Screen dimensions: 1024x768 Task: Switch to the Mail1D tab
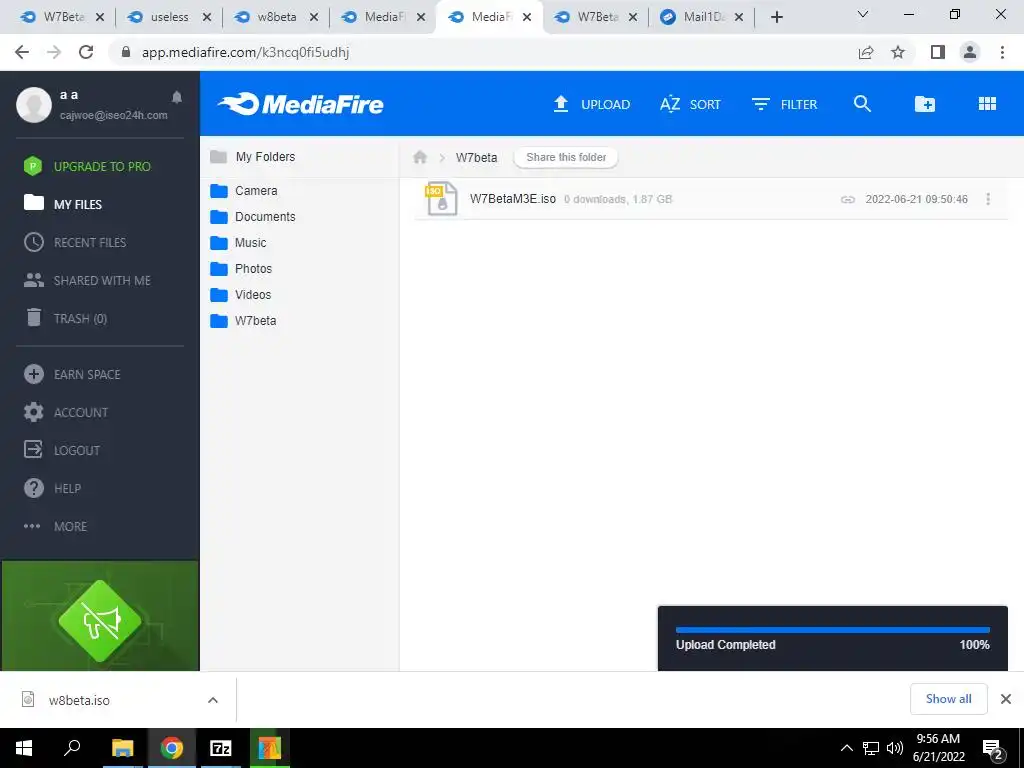[x=703, y=17]
